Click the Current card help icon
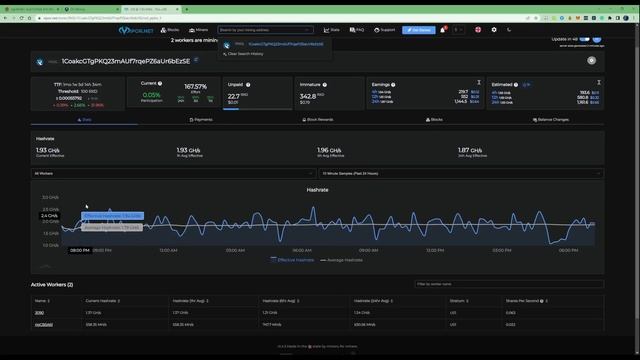The image size is (640, 360). point(160,83)
